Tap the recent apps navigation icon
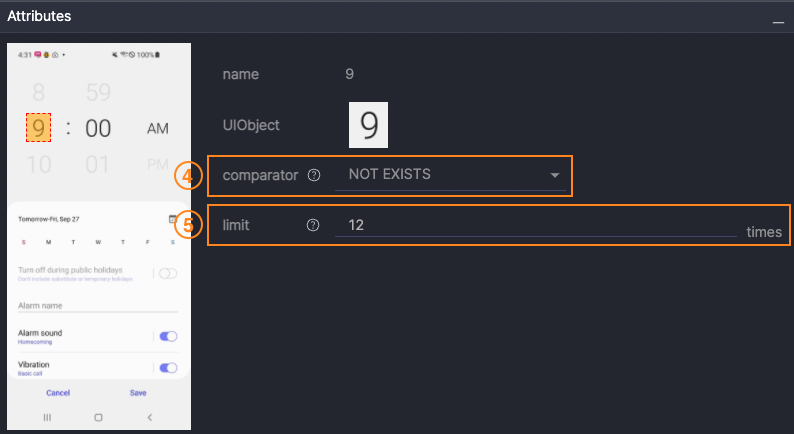Screen dimensions: 794x434 point(47,416)
